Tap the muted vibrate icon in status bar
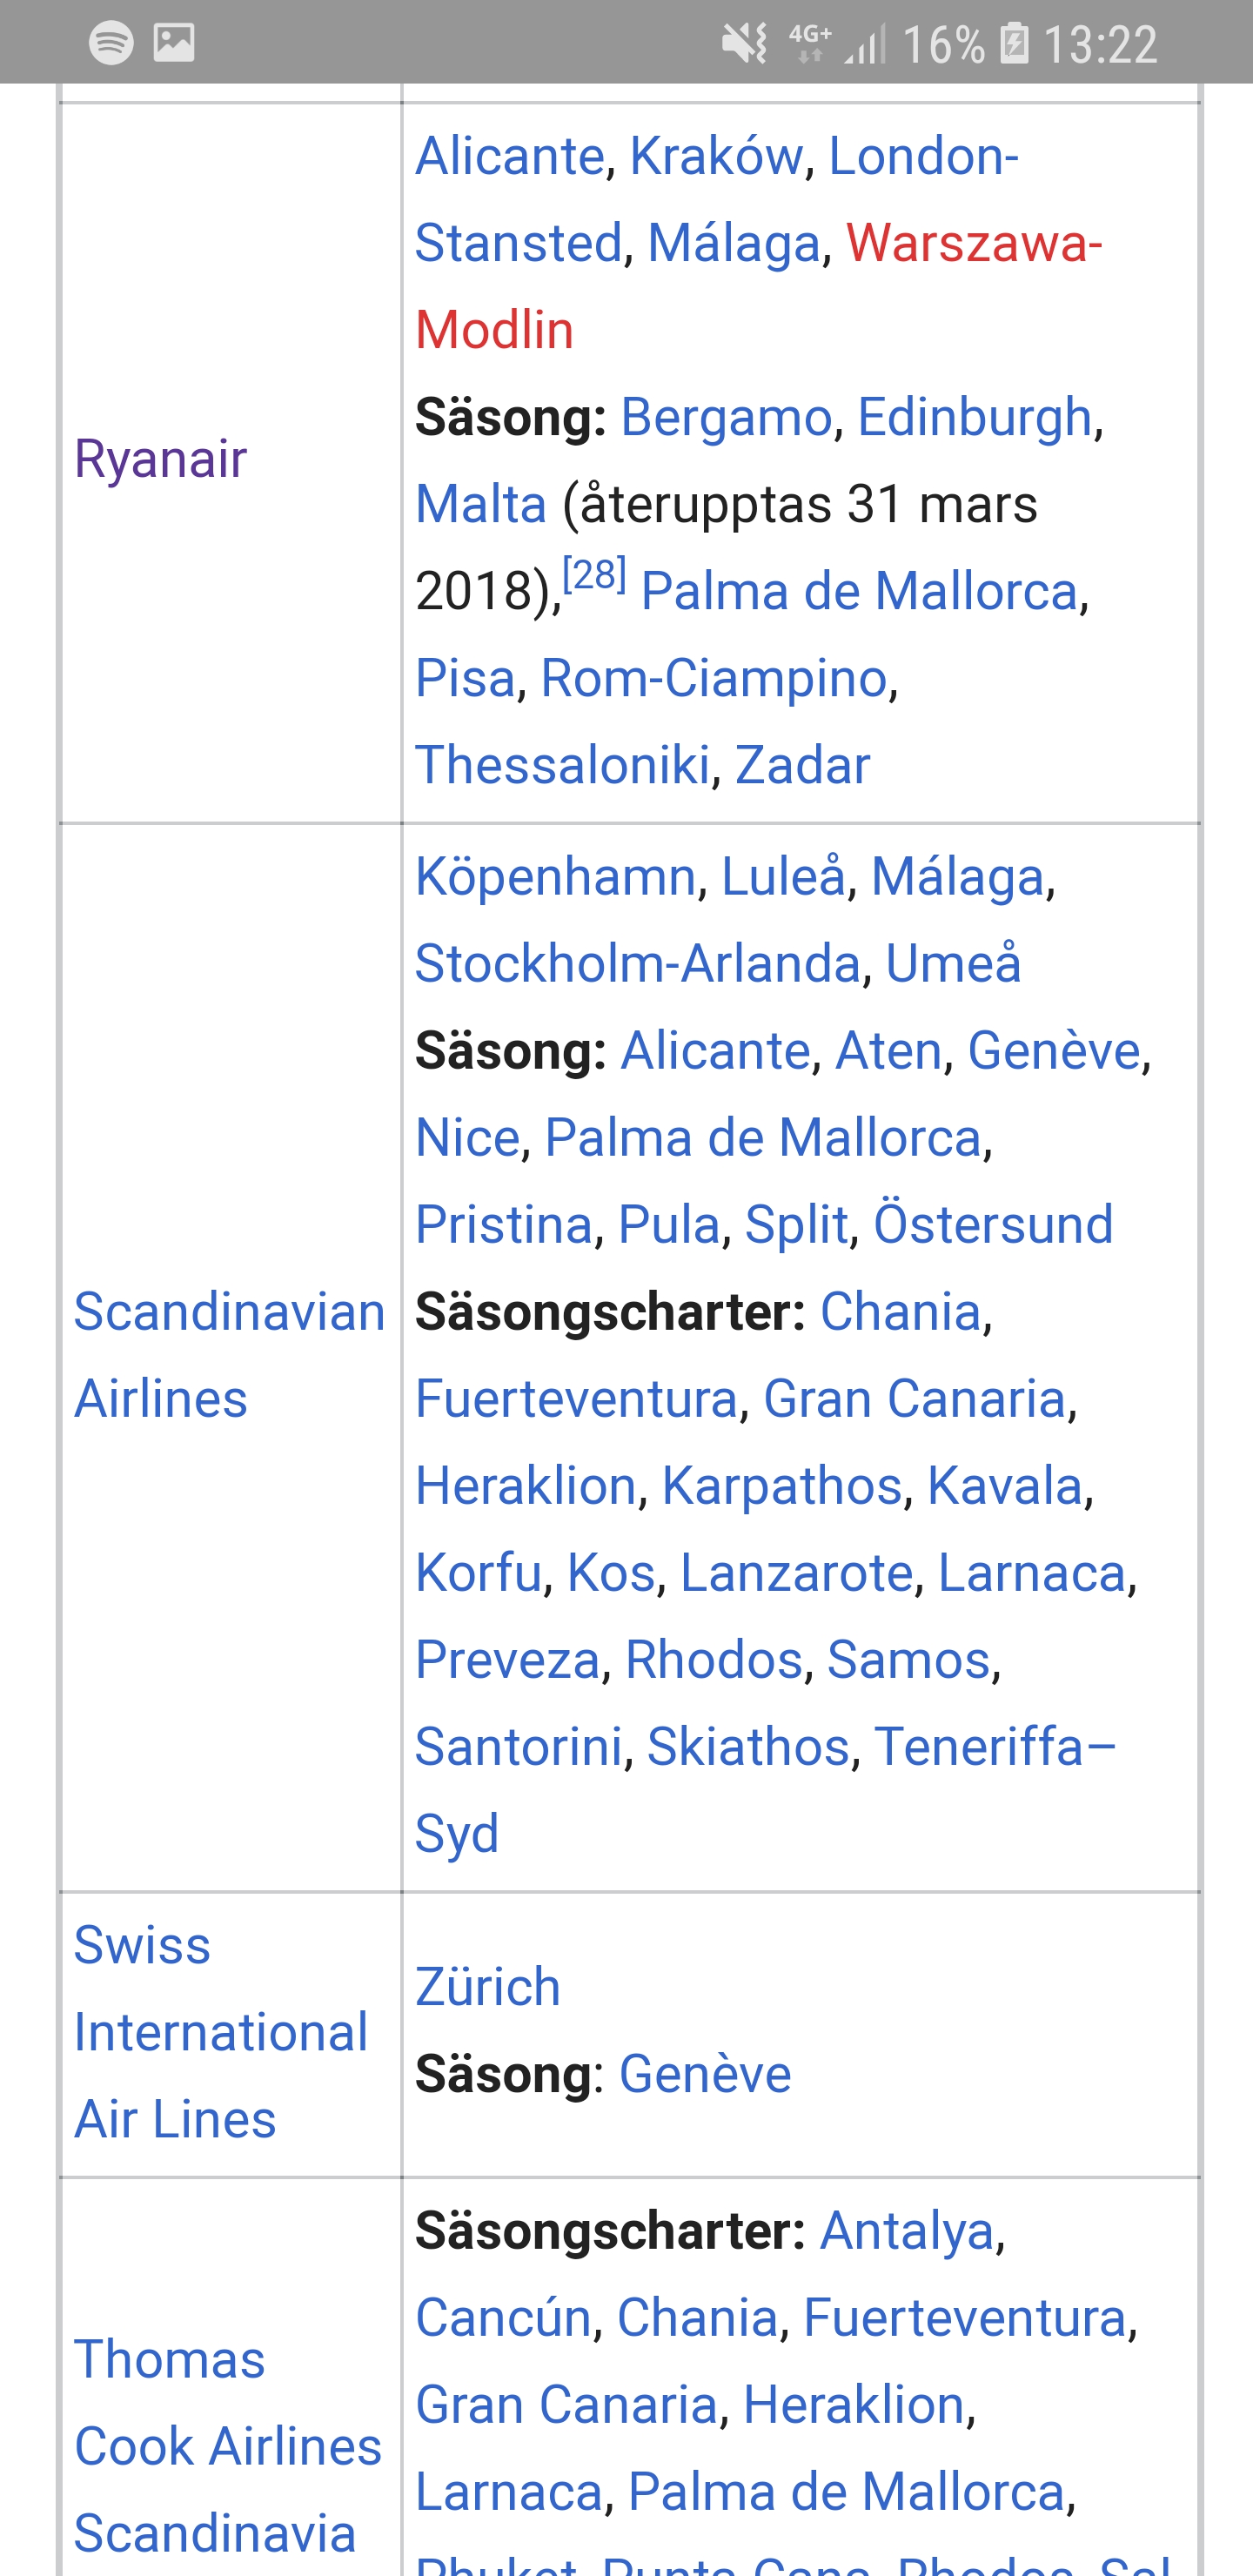The height and width of the screenshot is (2576, 1253). click(745, 43)
